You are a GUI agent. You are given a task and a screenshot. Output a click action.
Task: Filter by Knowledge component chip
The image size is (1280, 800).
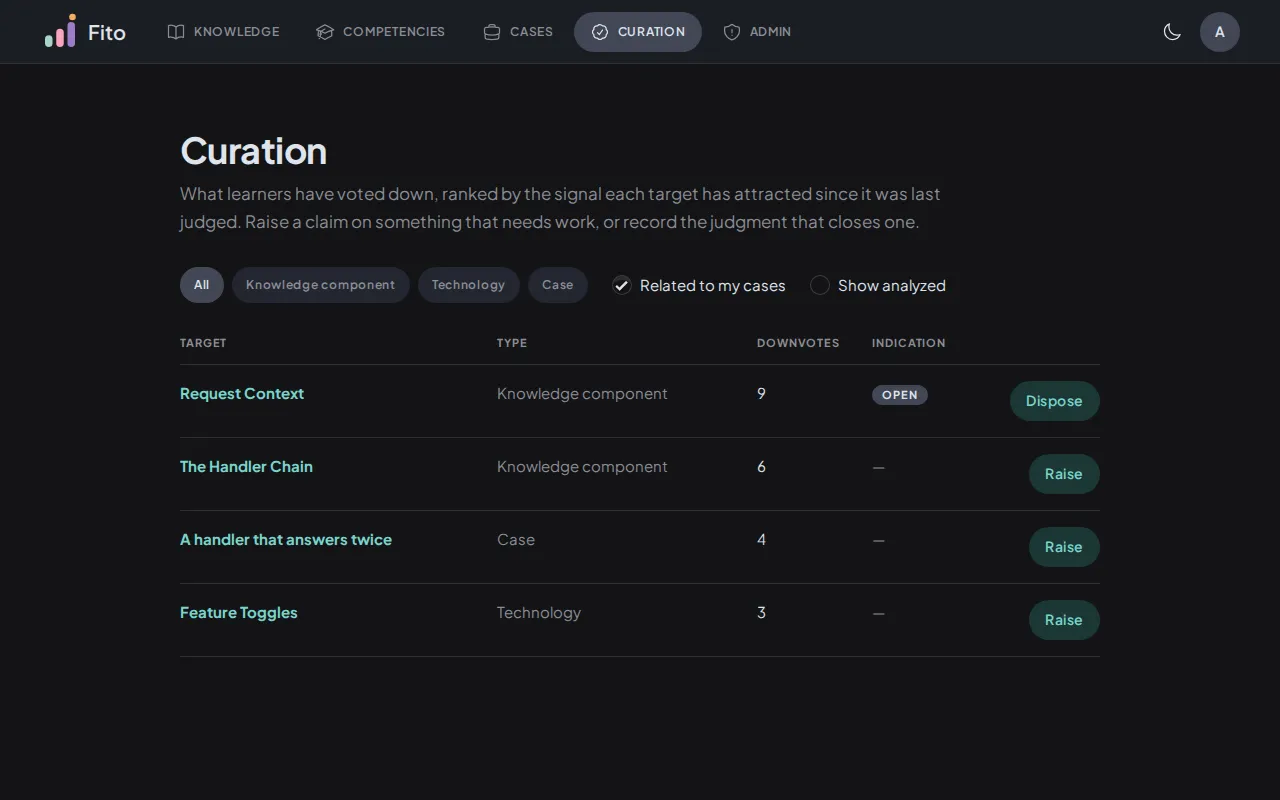[x=321, y=285]
